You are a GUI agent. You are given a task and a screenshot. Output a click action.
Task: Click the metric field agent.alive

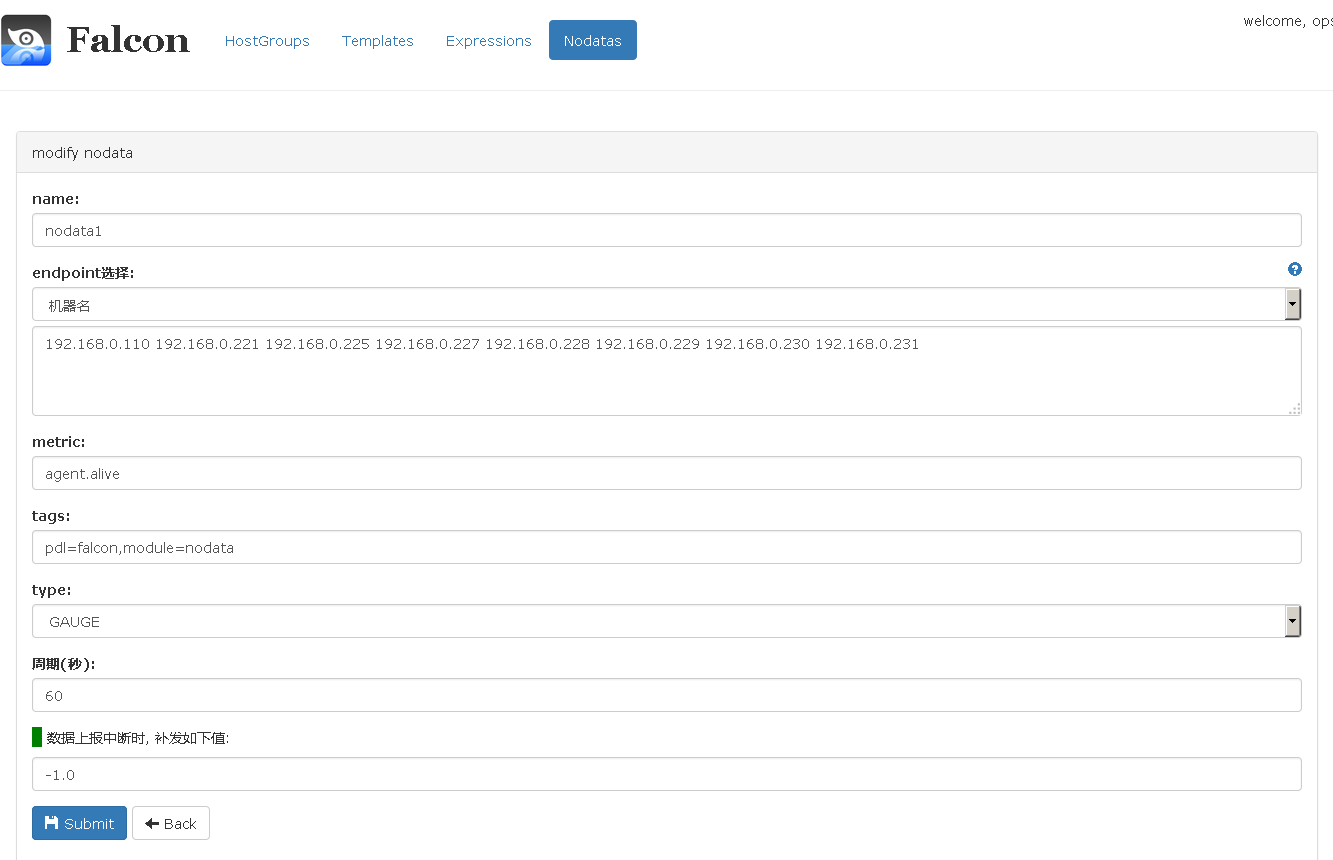tap(666, 473)
